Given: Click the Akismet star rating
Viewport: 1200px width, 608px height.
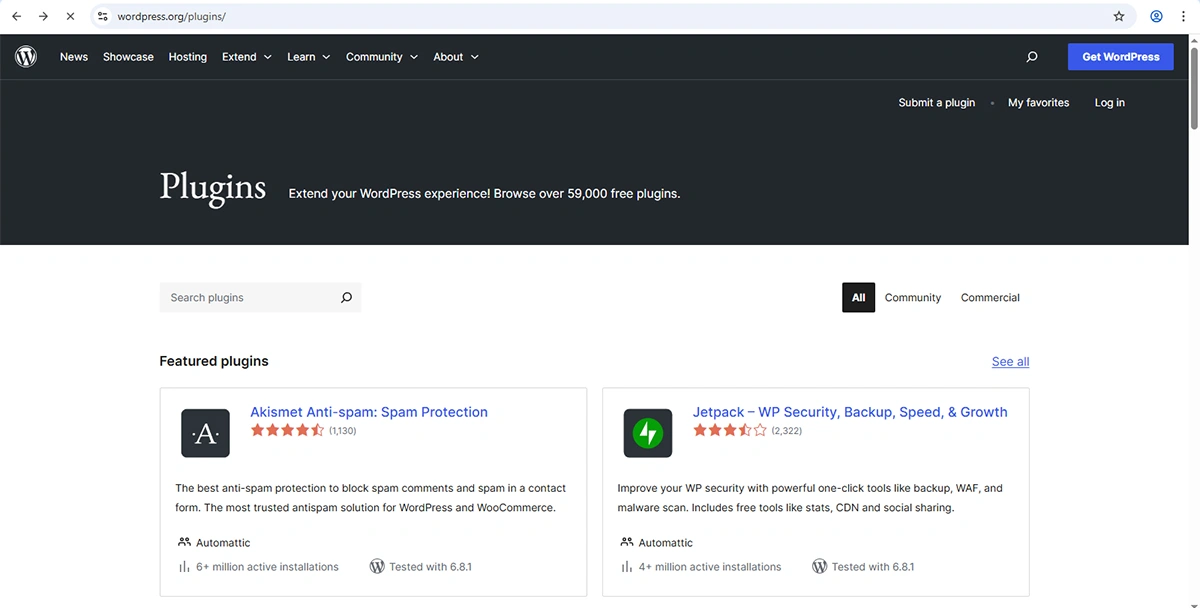Looking at the screenshot, I should coord(287,431).
